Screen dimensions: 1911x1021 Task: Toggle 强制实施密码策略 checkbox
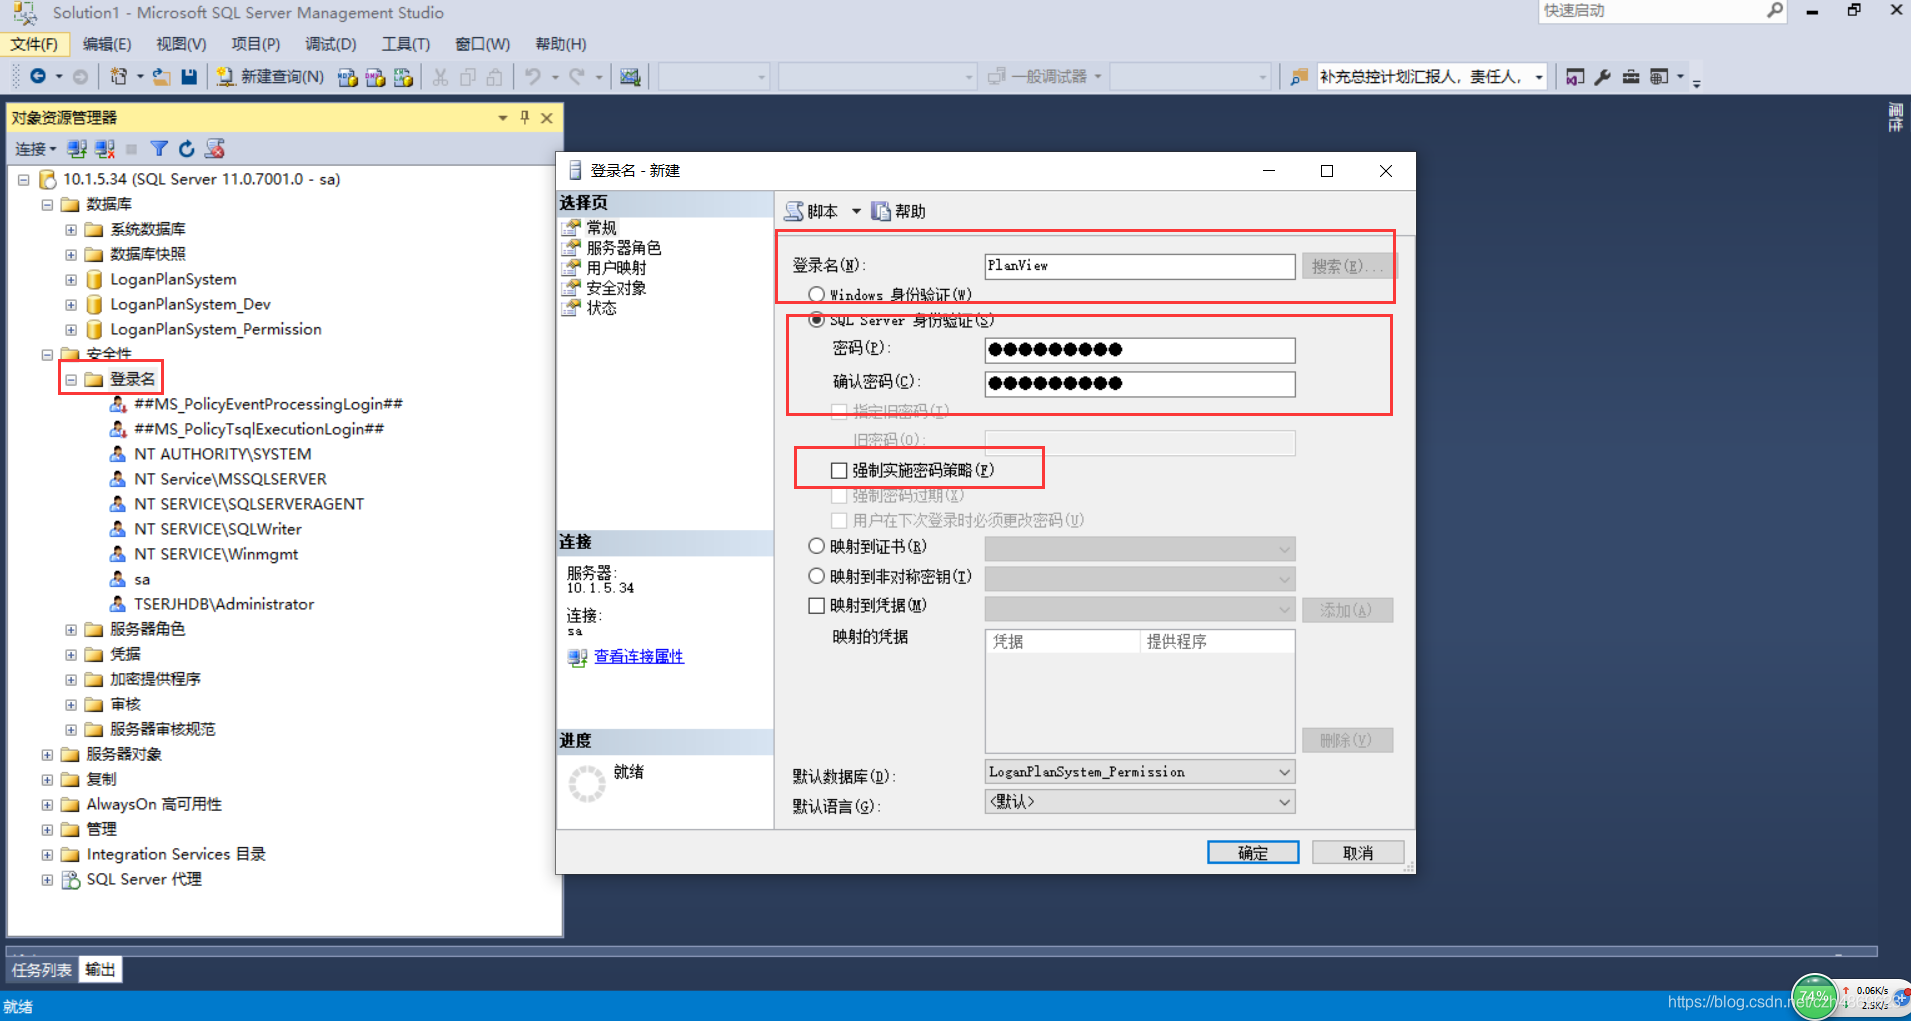point(839,470)
